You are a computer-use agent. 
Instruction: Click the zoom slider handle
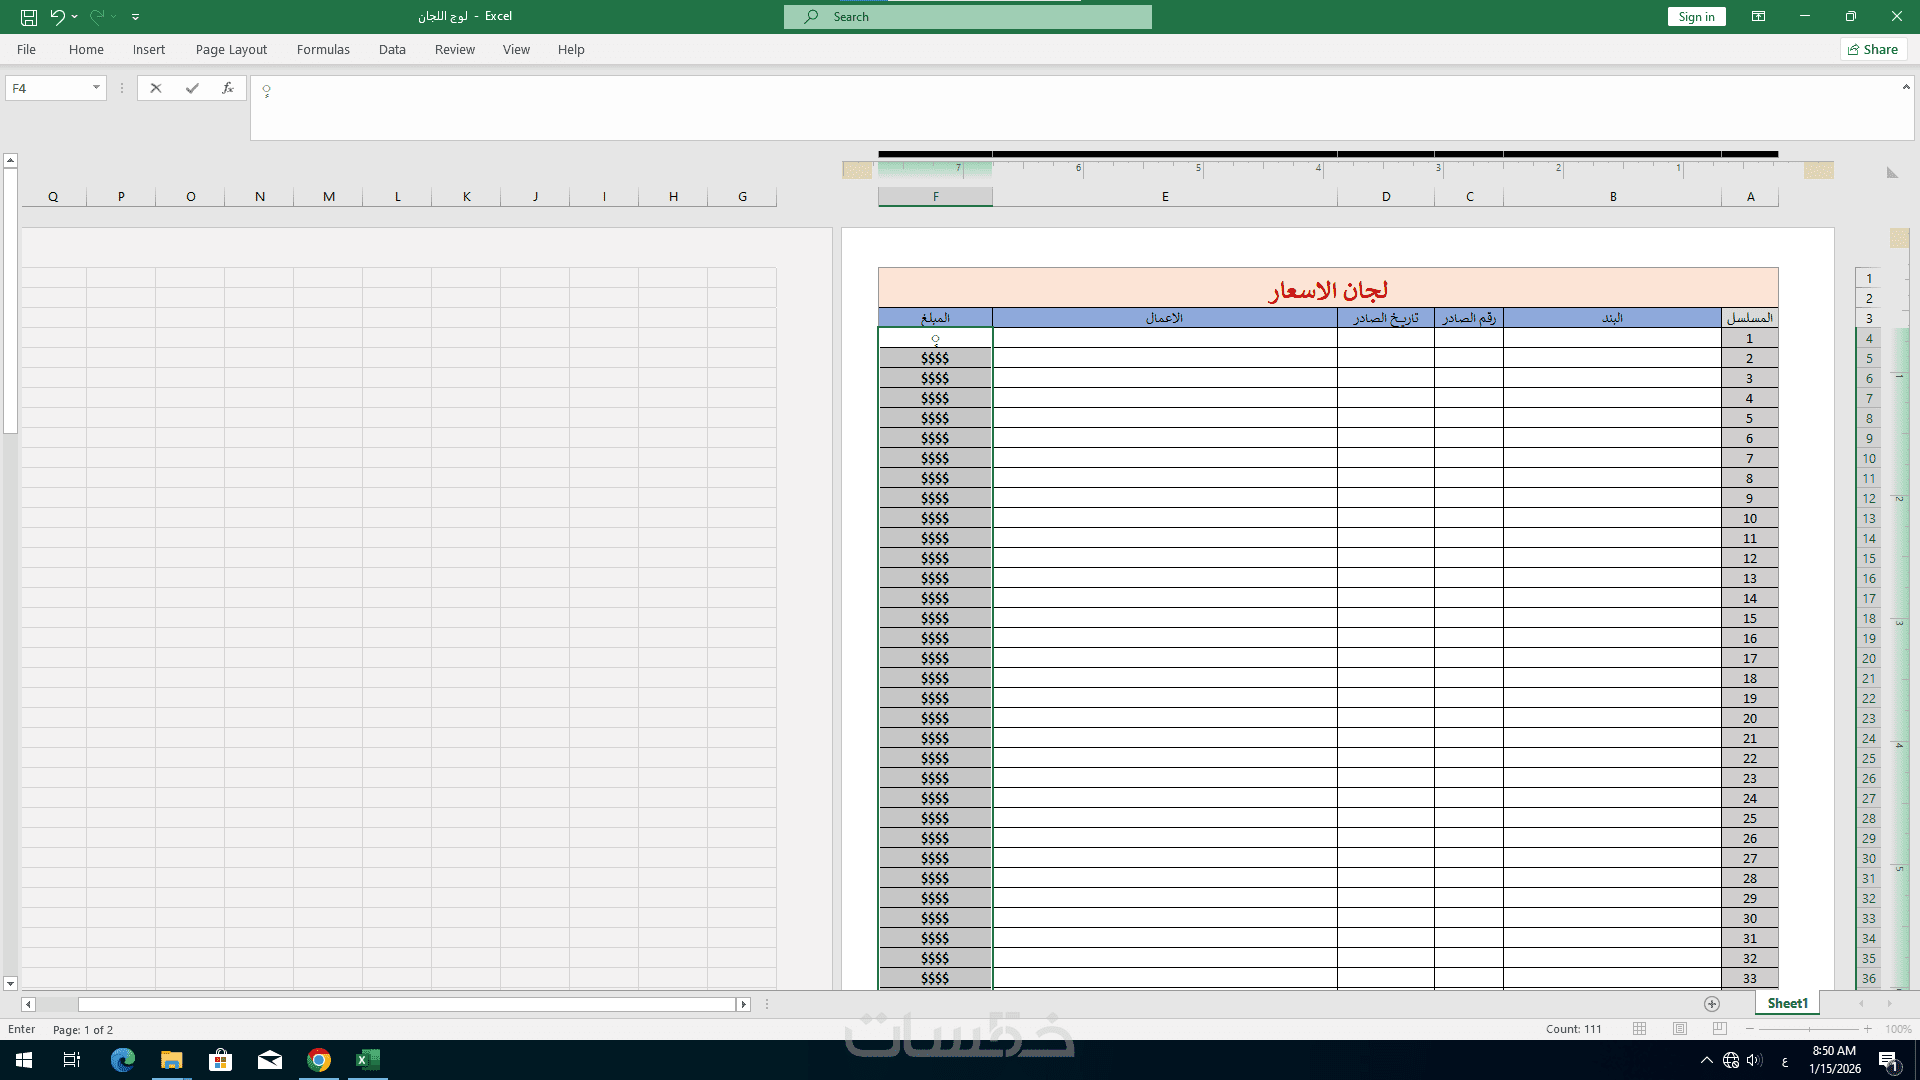point(1809,1029)
